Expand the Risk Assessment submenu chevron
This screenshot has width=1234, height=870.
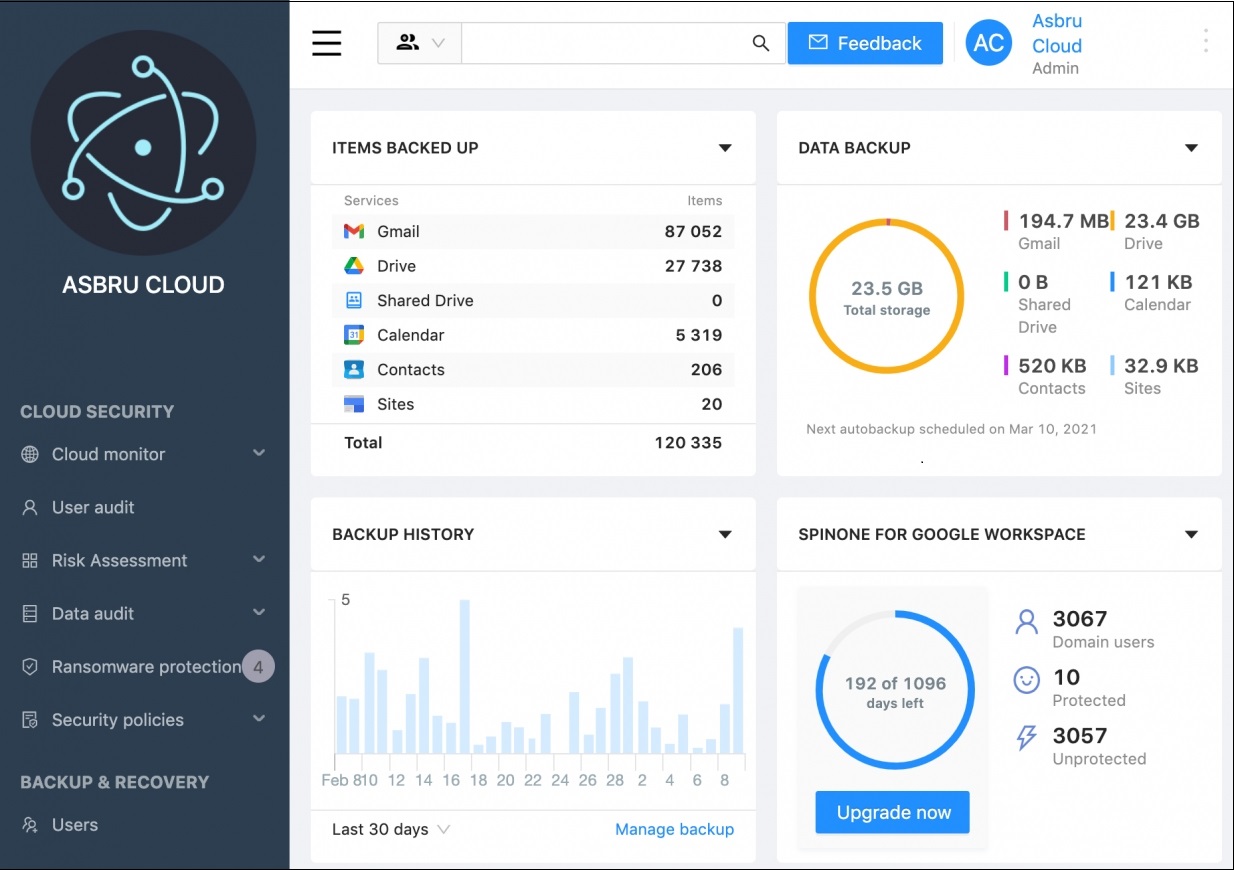(259, 559)
